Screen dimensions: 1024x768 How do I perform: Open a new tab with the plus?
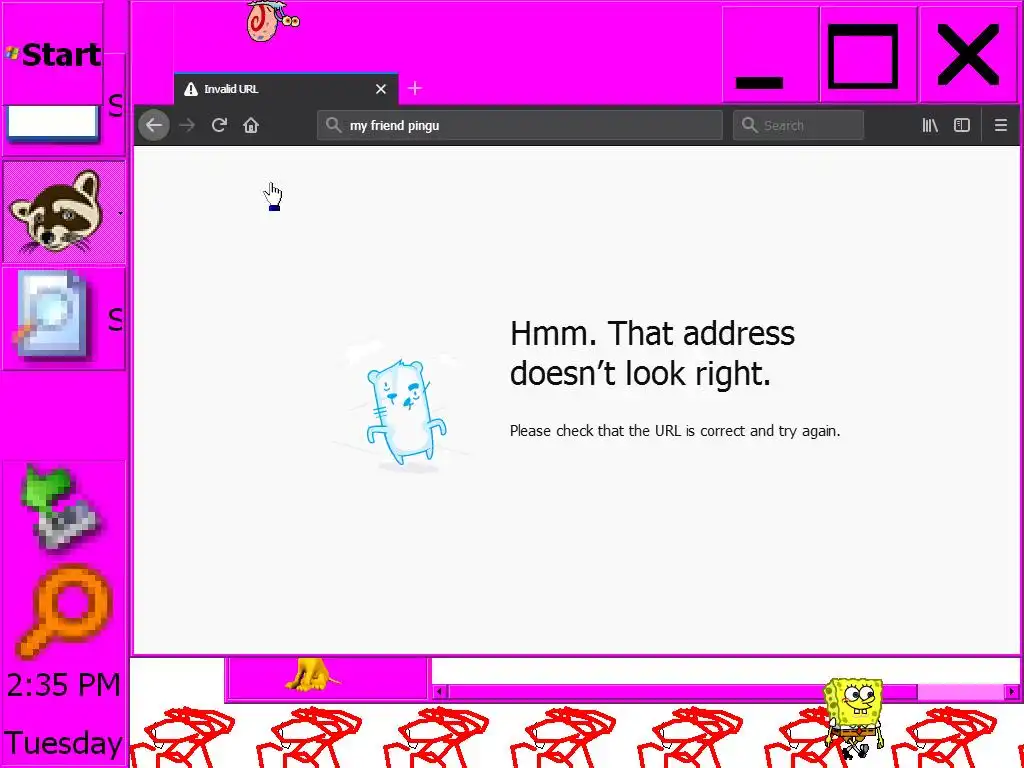[x=415, y=88]
